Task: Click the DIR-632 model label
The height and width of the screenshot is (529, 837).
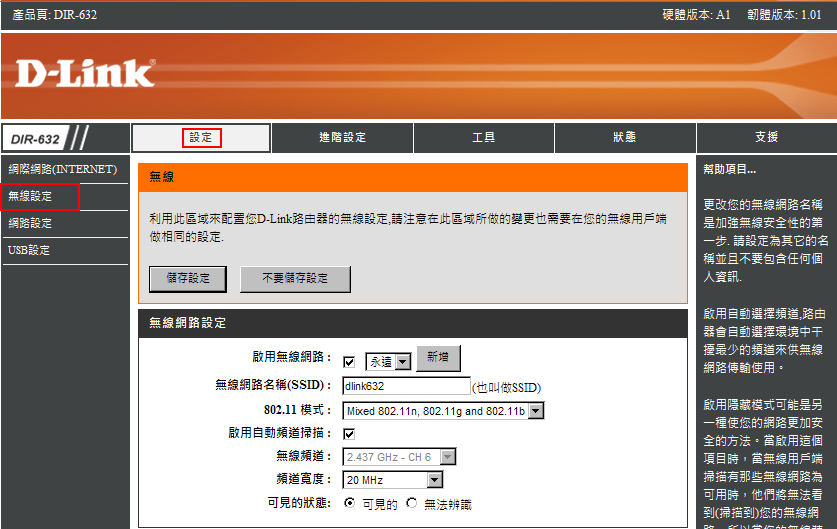Action: [35, 139]
